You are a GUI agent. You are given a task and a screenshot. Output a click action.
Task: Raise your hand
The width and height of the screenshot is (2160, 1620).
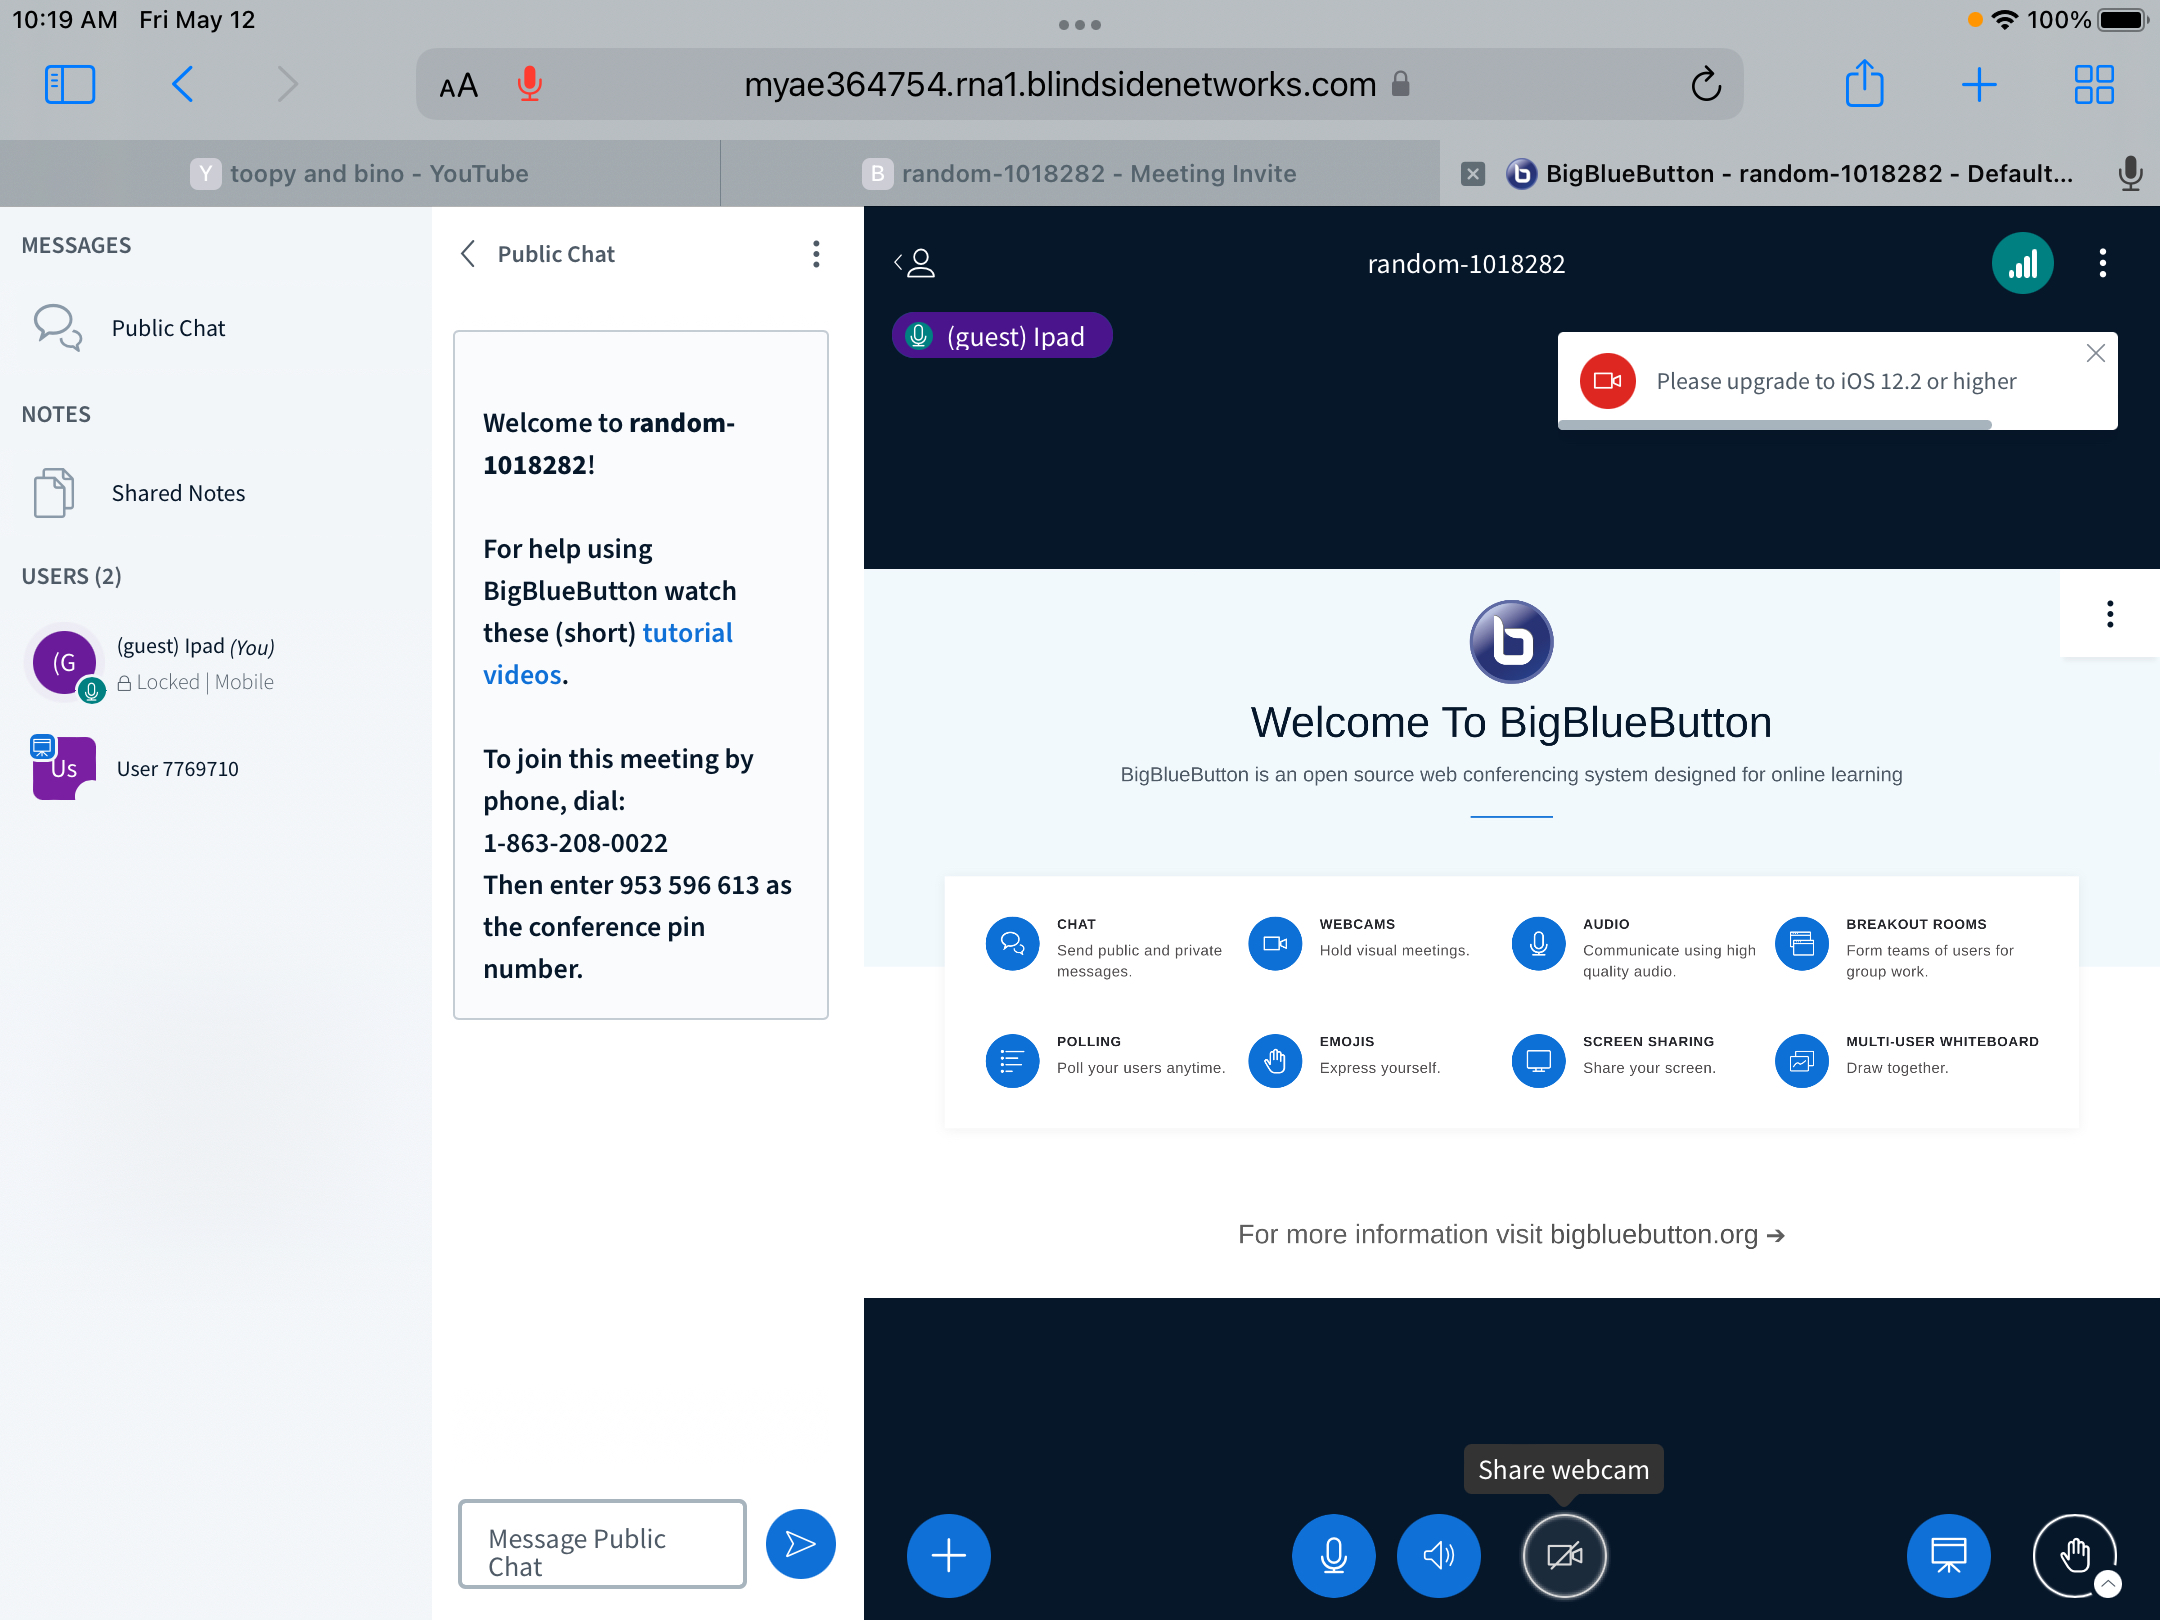point(2073,1555)
